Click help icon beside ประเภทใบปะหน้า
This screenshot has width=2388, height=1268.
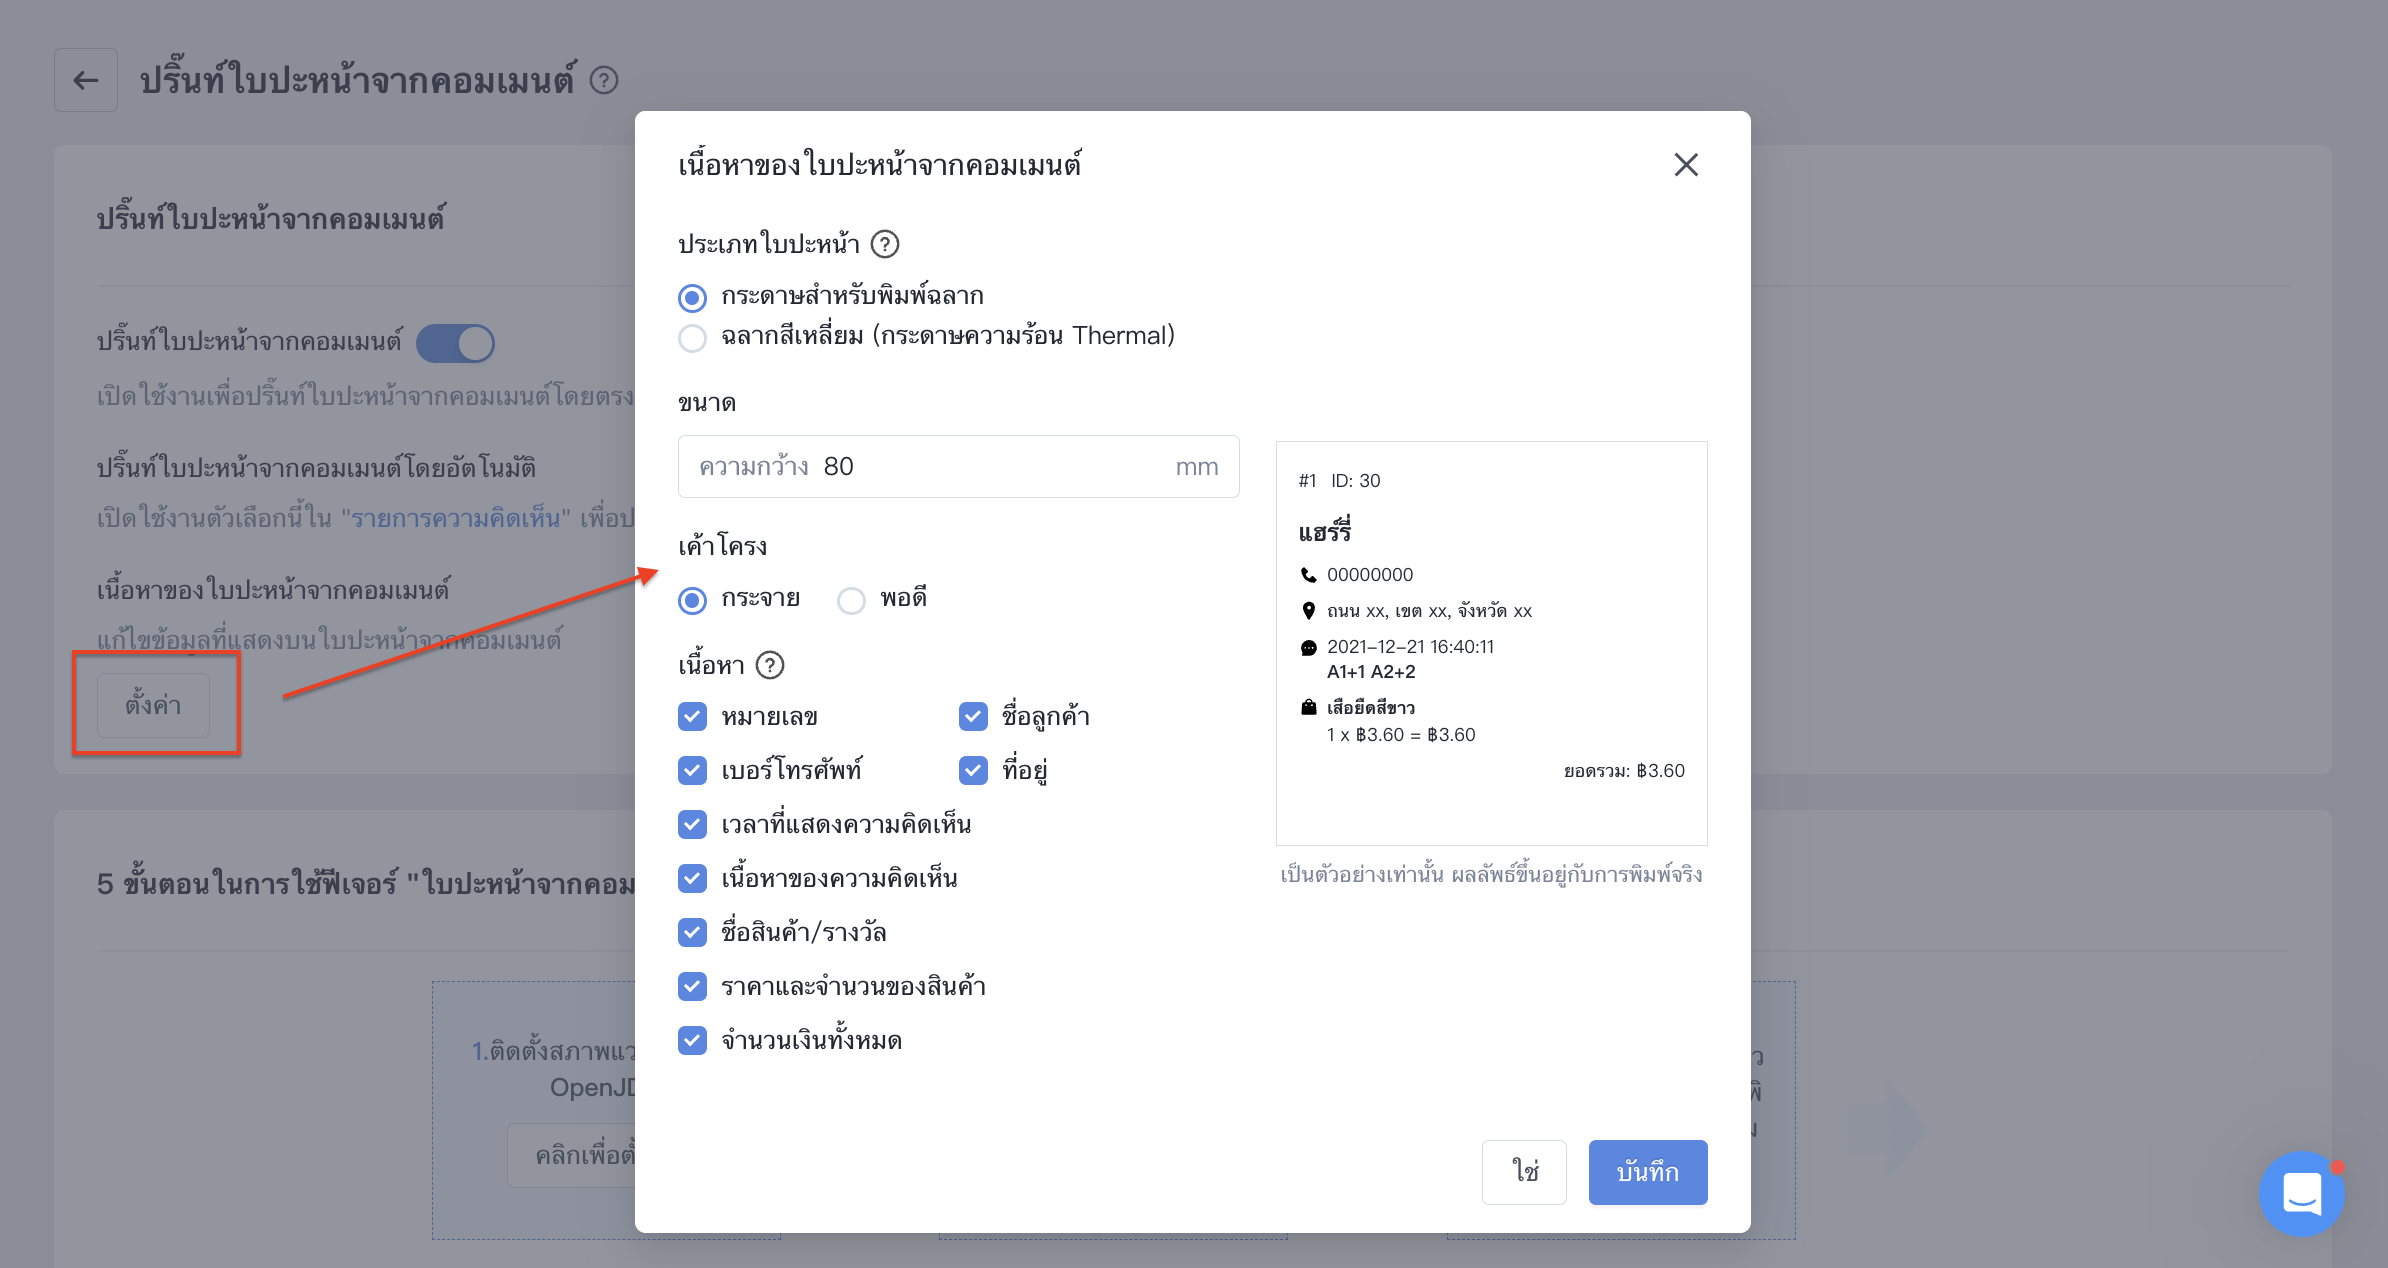tap(885, 244)
